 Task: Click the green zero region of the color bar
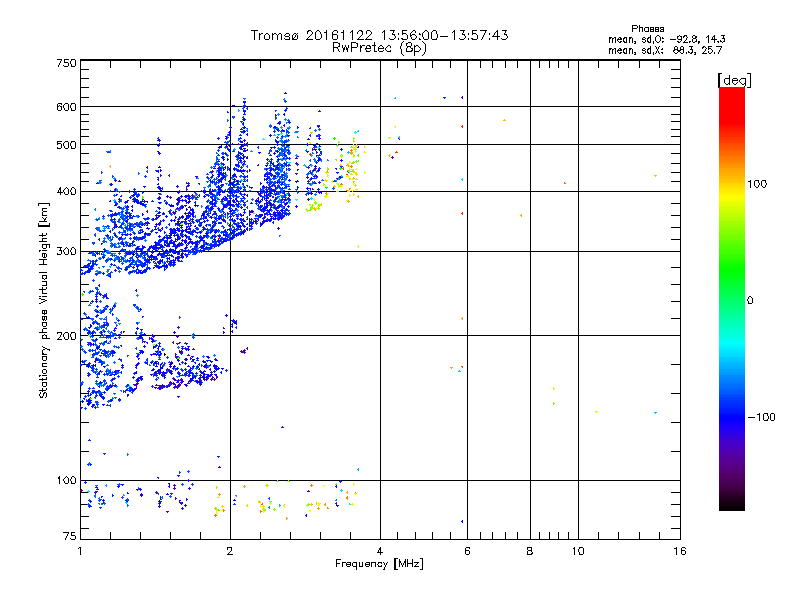point(732,300)
